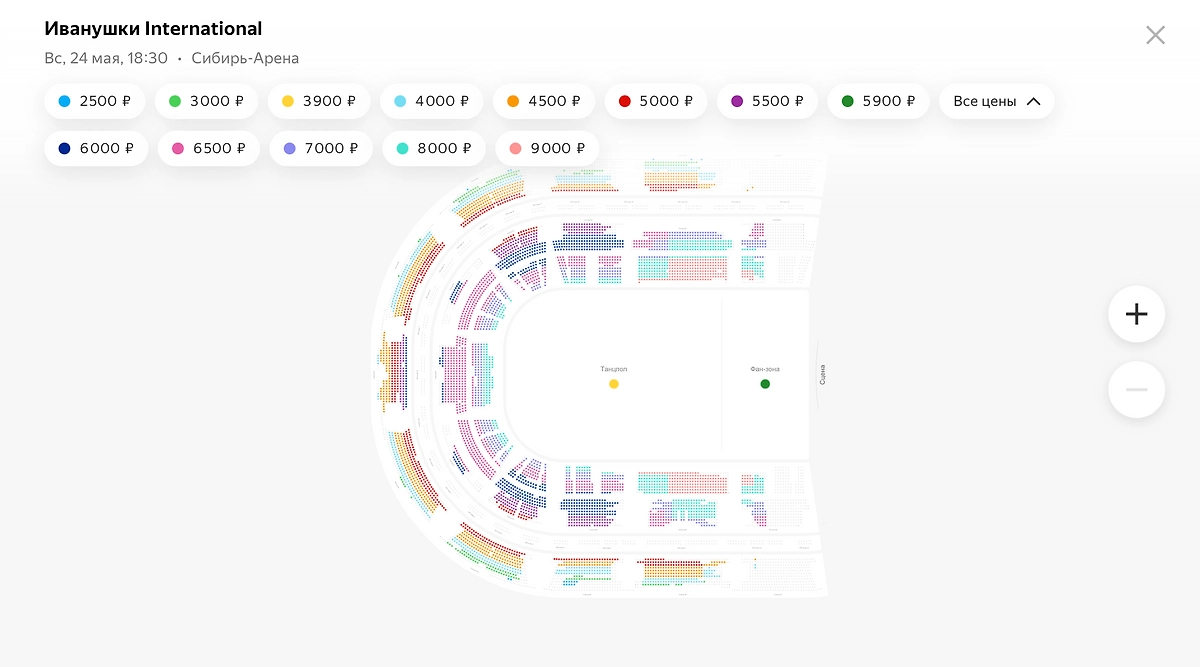Close the seat selection dialog

(x=1155, y=35)
